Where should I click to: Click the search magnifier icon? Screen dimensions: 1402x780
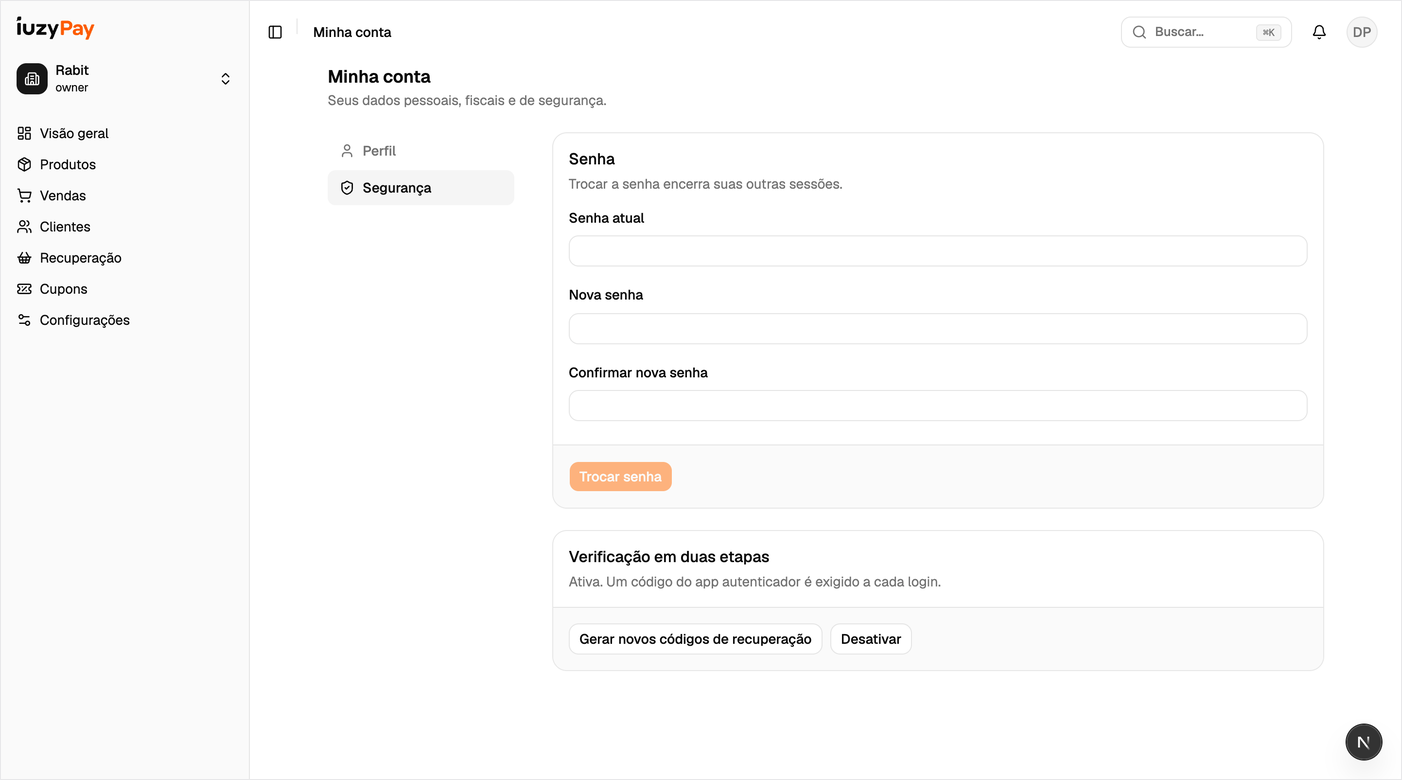tap(1139, 32)
